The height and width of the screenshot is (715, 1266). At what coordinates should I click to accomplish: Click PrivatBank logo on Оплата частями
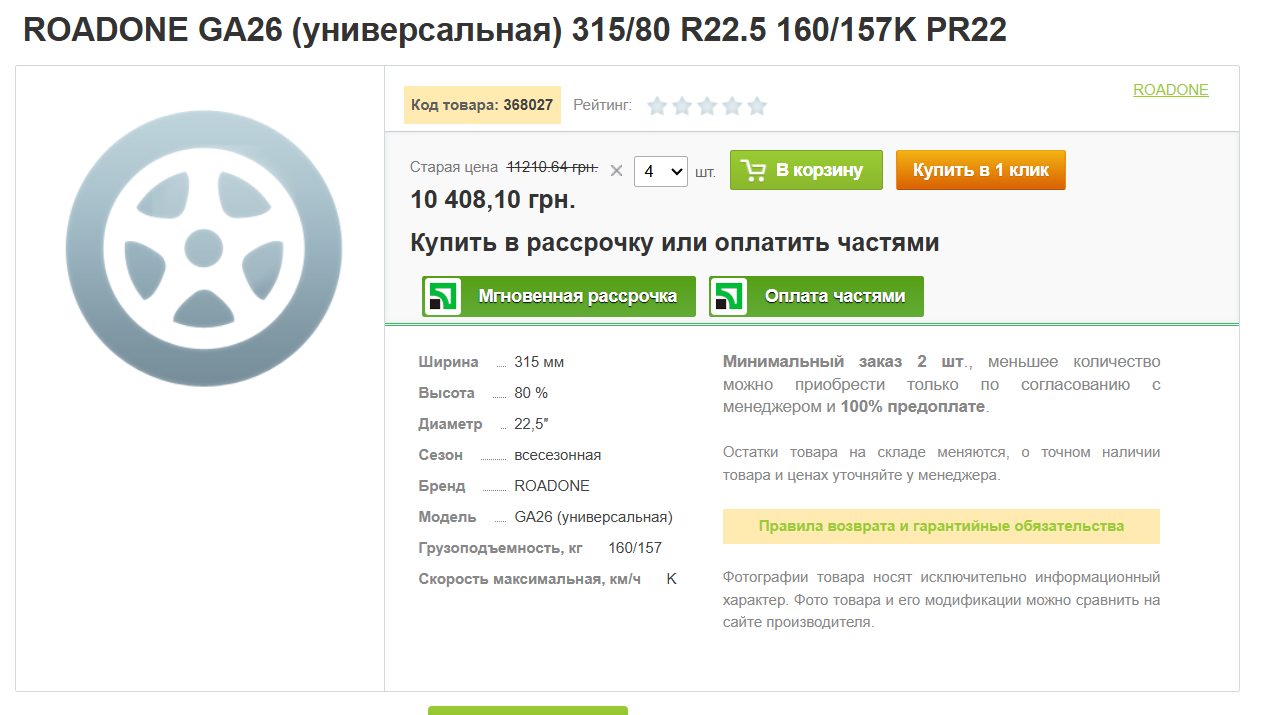729,297
